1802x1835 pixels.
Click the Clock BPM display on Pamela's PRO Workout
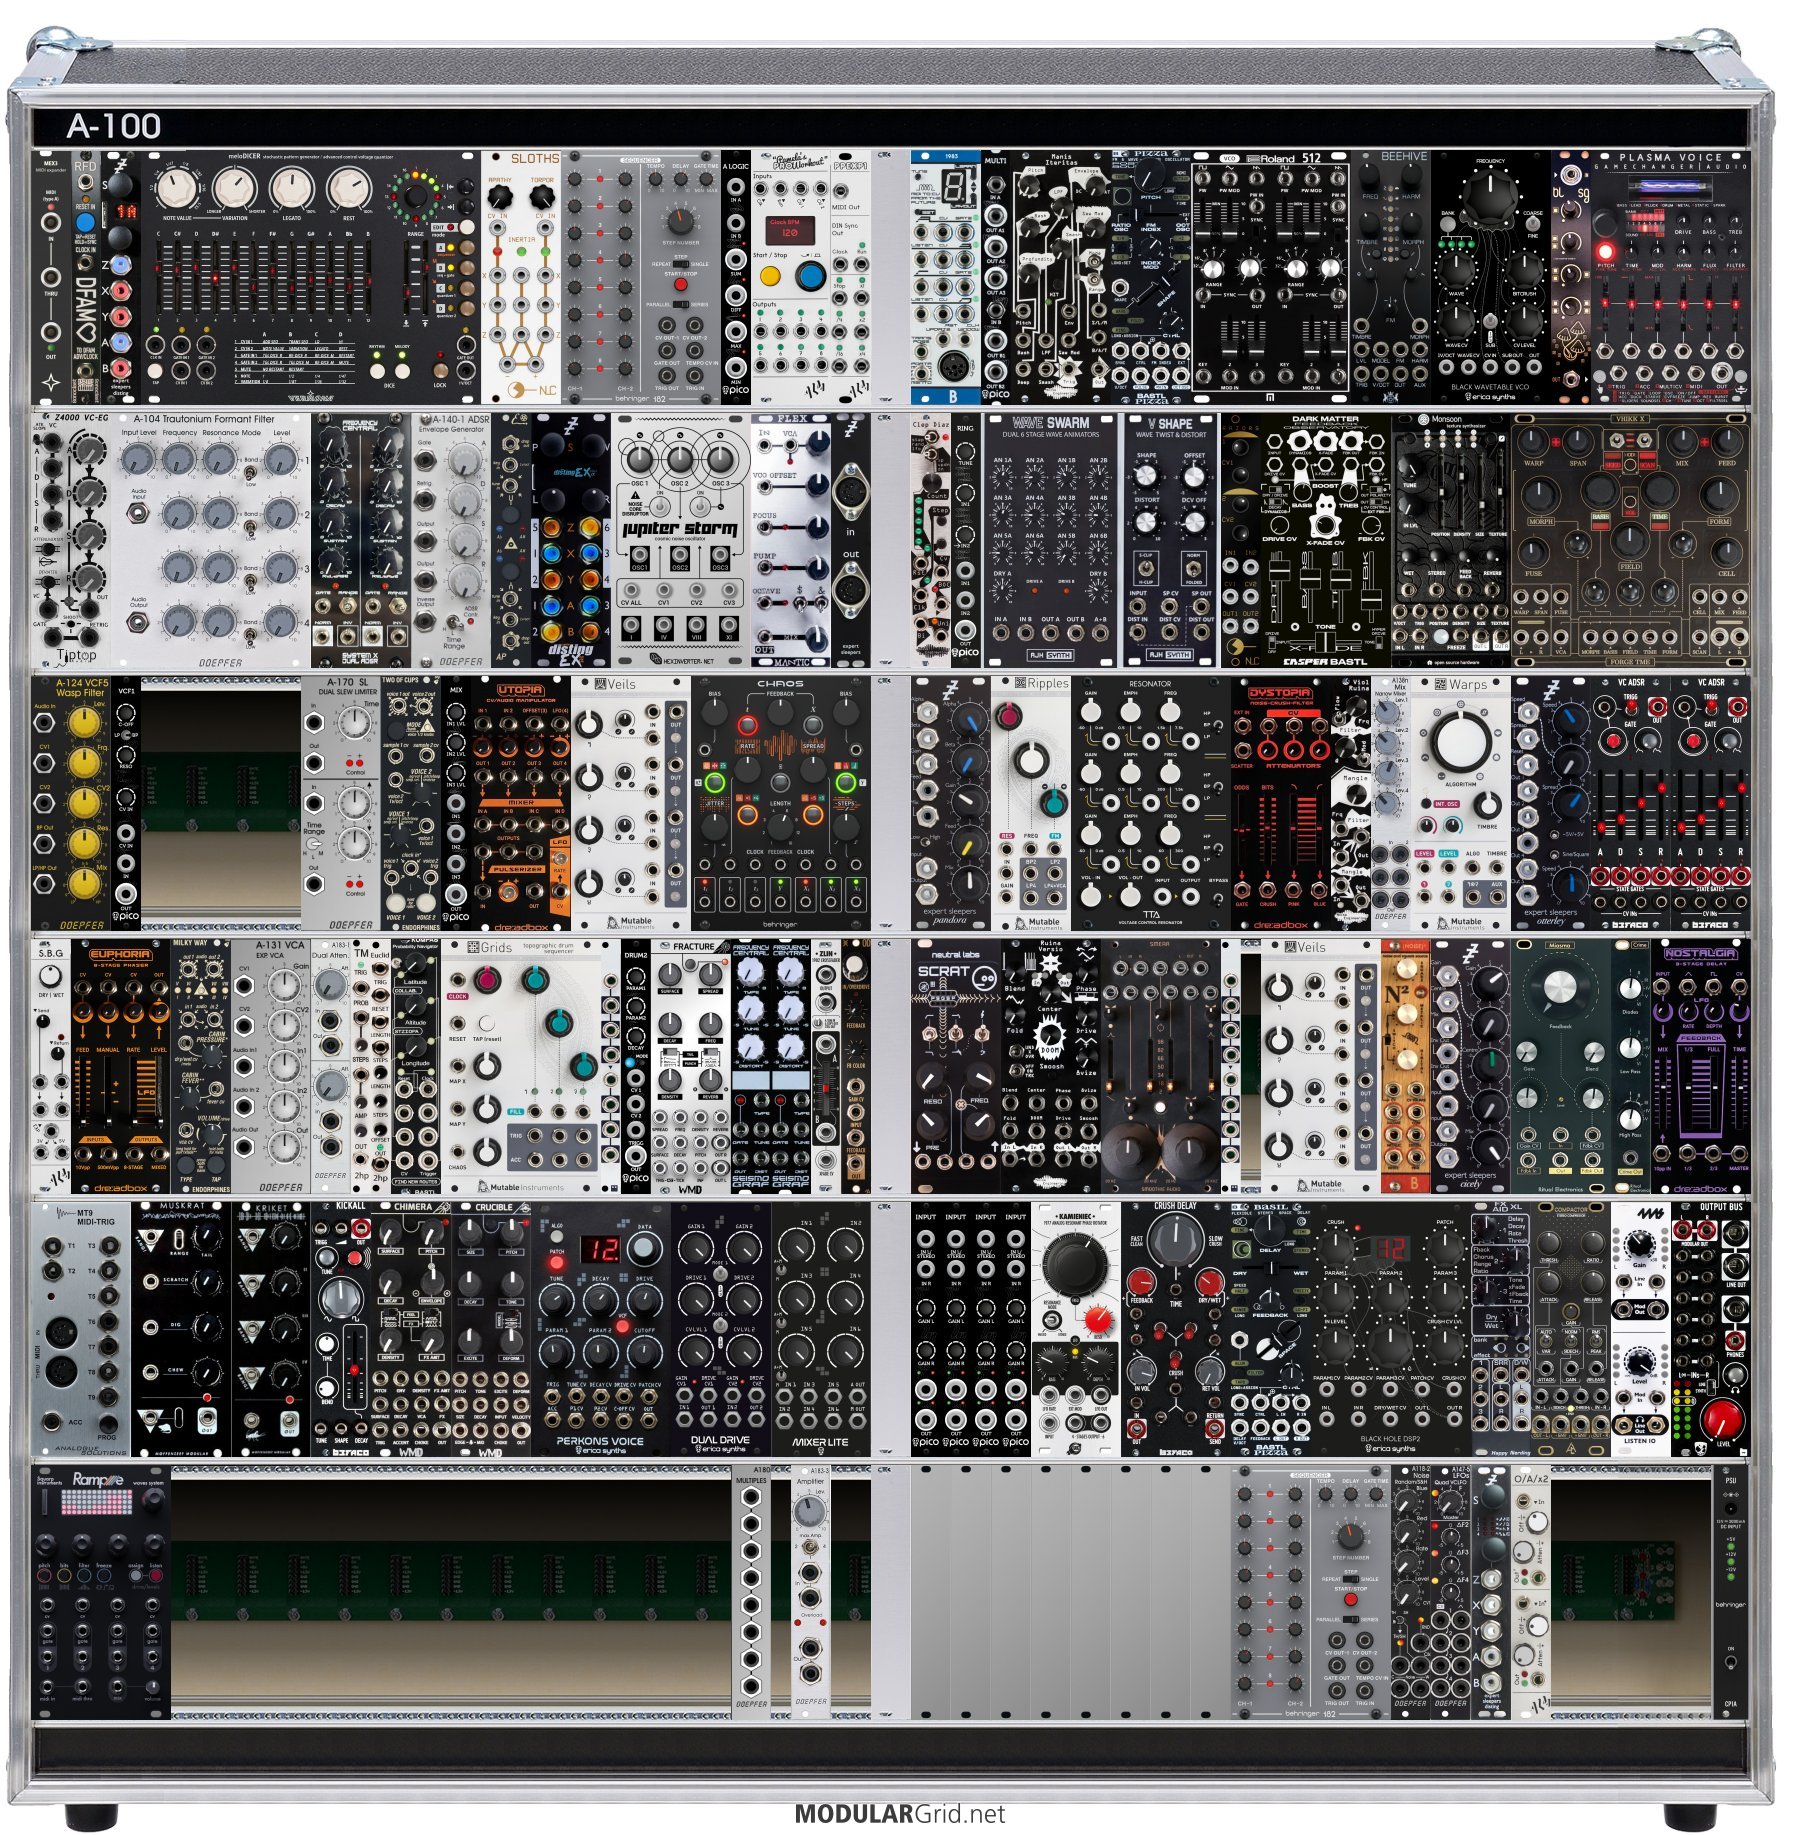point(790,230)
